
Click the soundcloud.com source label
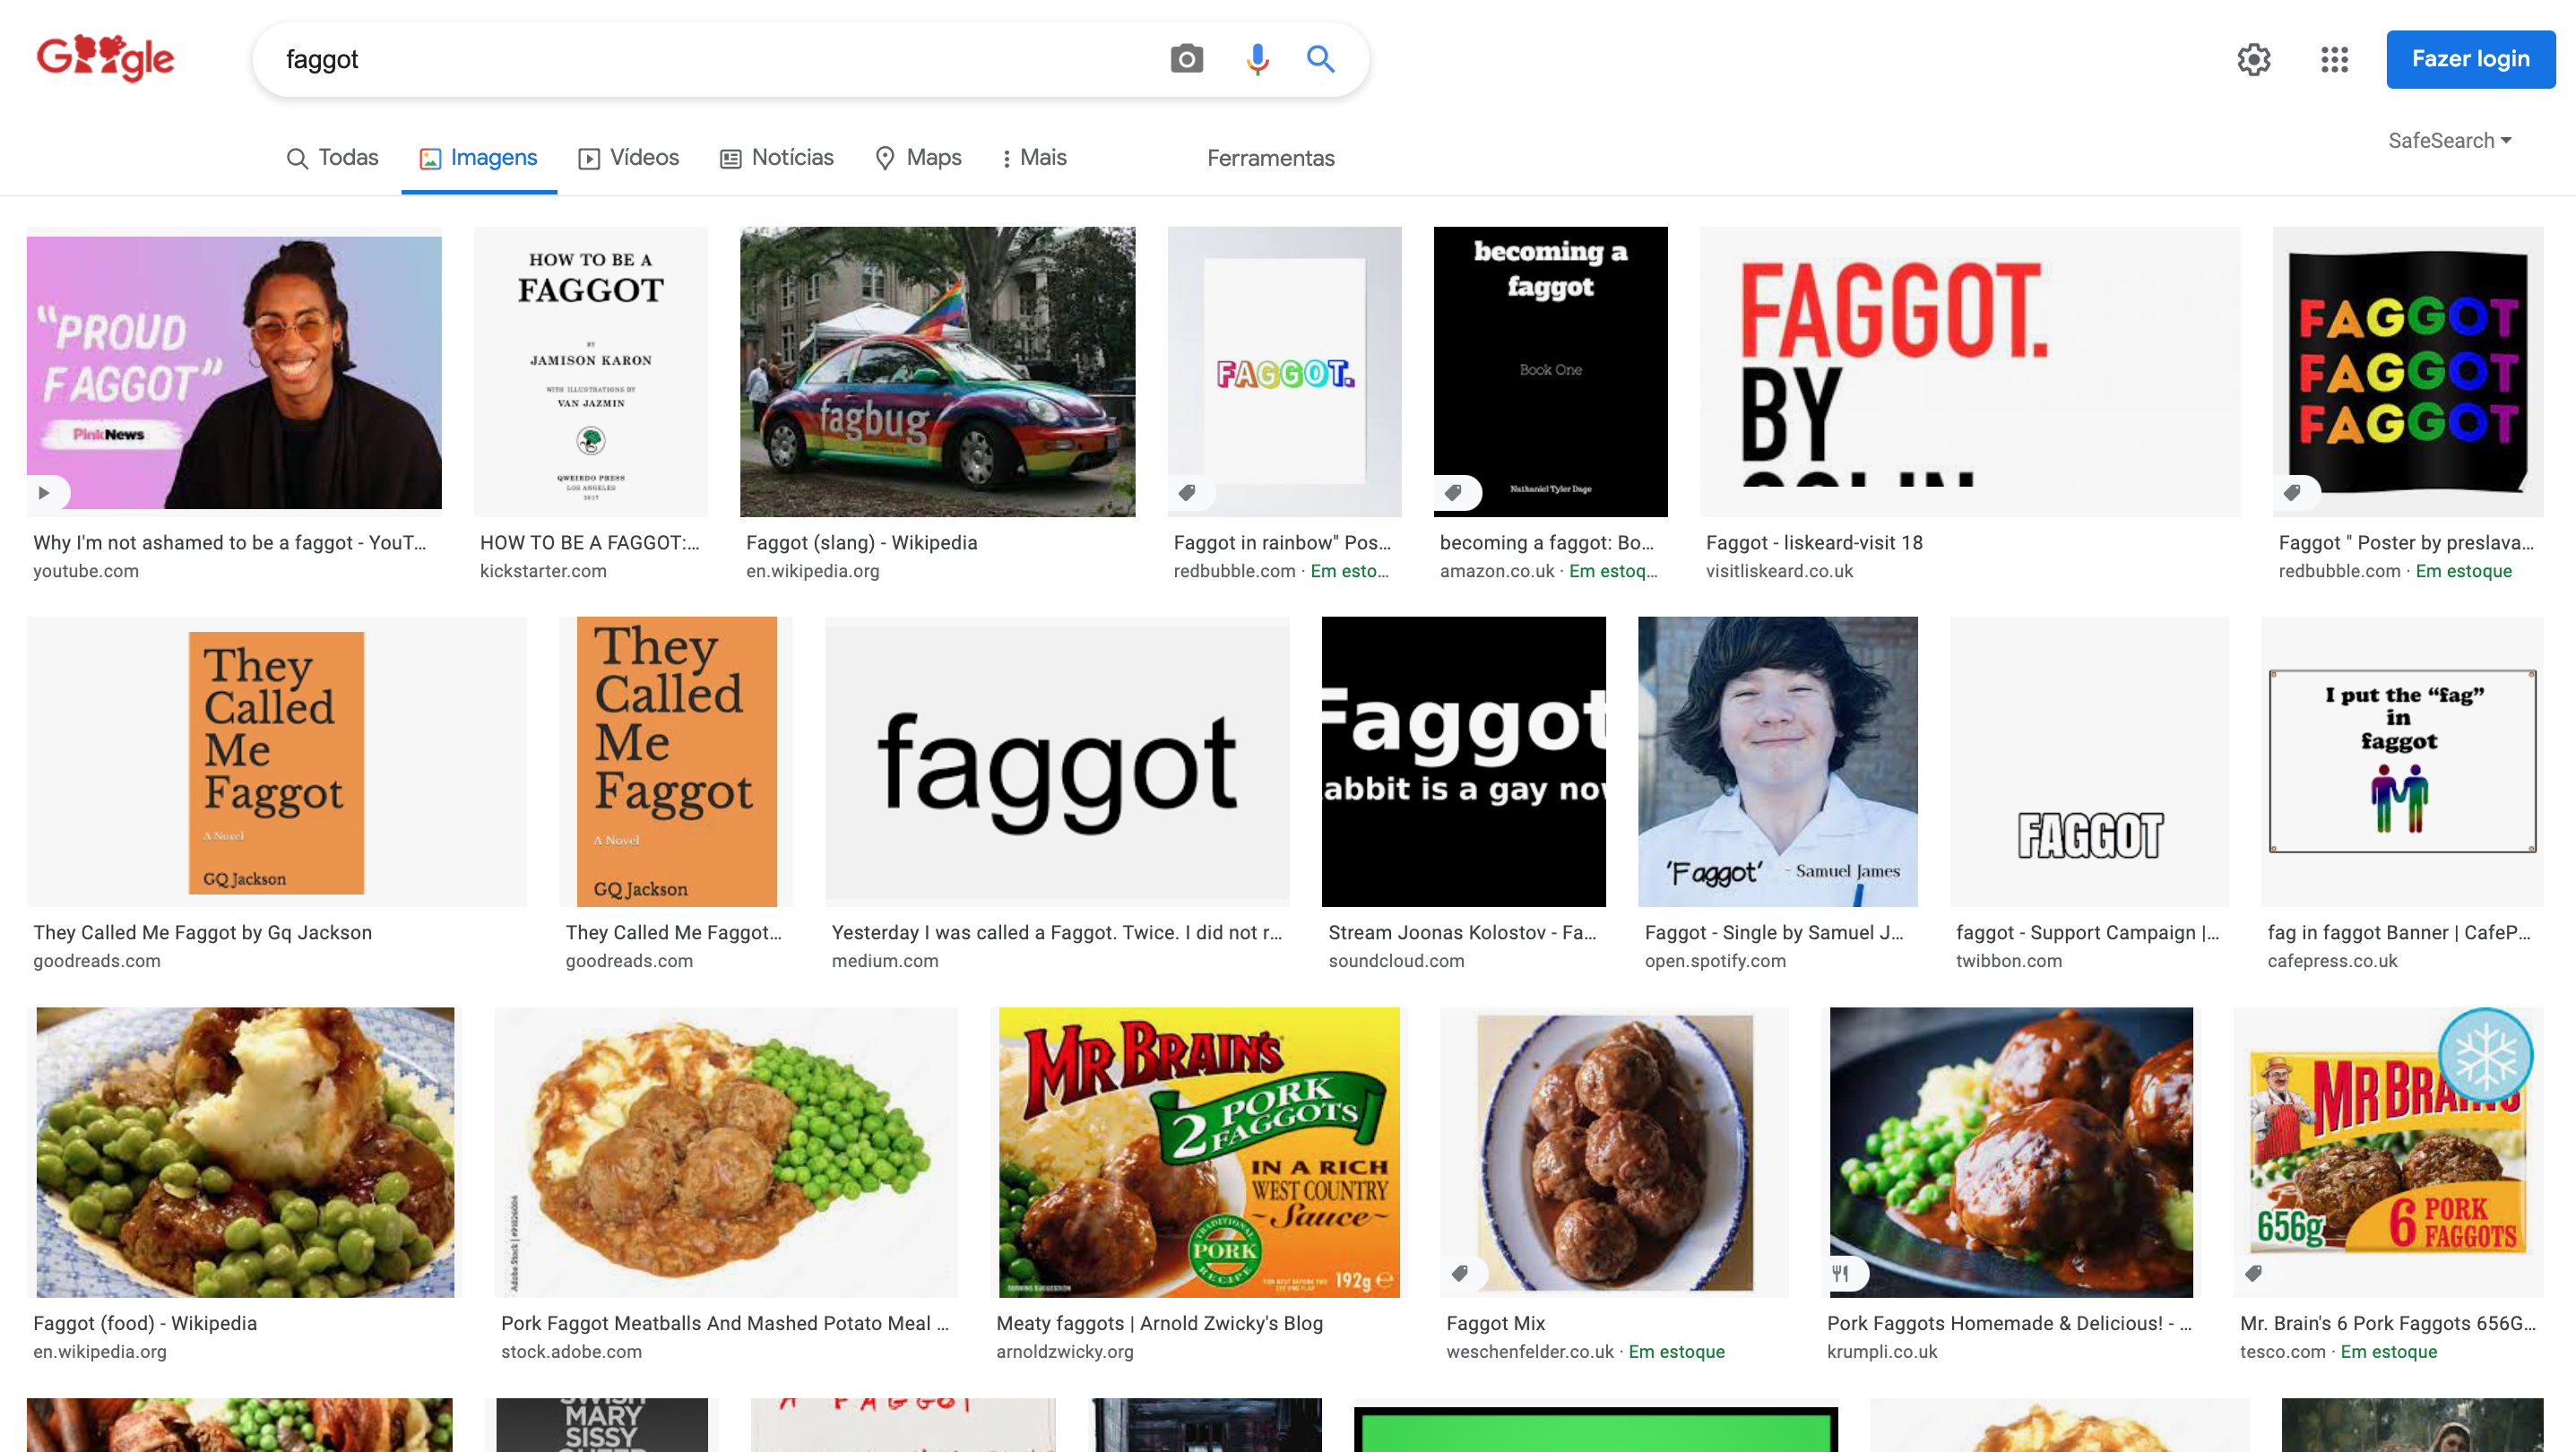coord(1396,961)
